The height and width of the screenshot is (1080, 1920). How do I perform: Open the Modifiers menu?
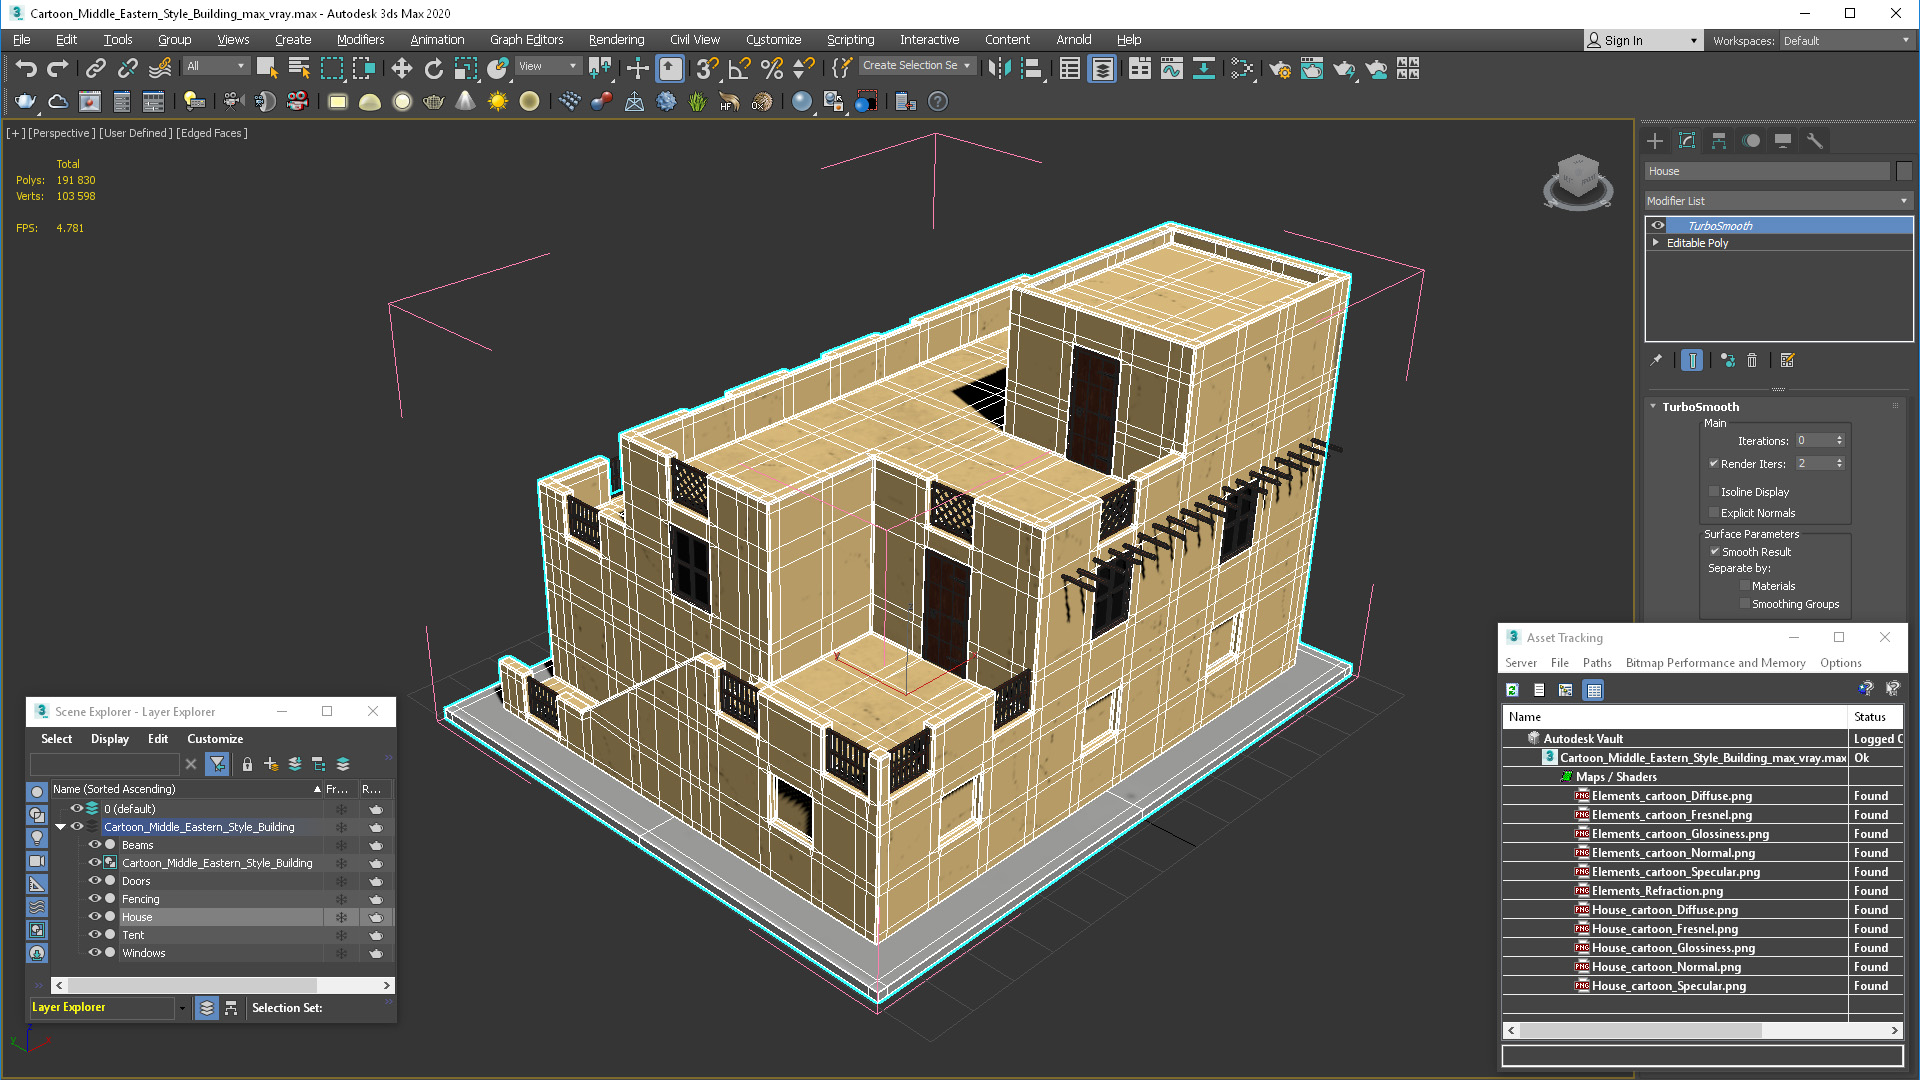click(x=360, y=40)
